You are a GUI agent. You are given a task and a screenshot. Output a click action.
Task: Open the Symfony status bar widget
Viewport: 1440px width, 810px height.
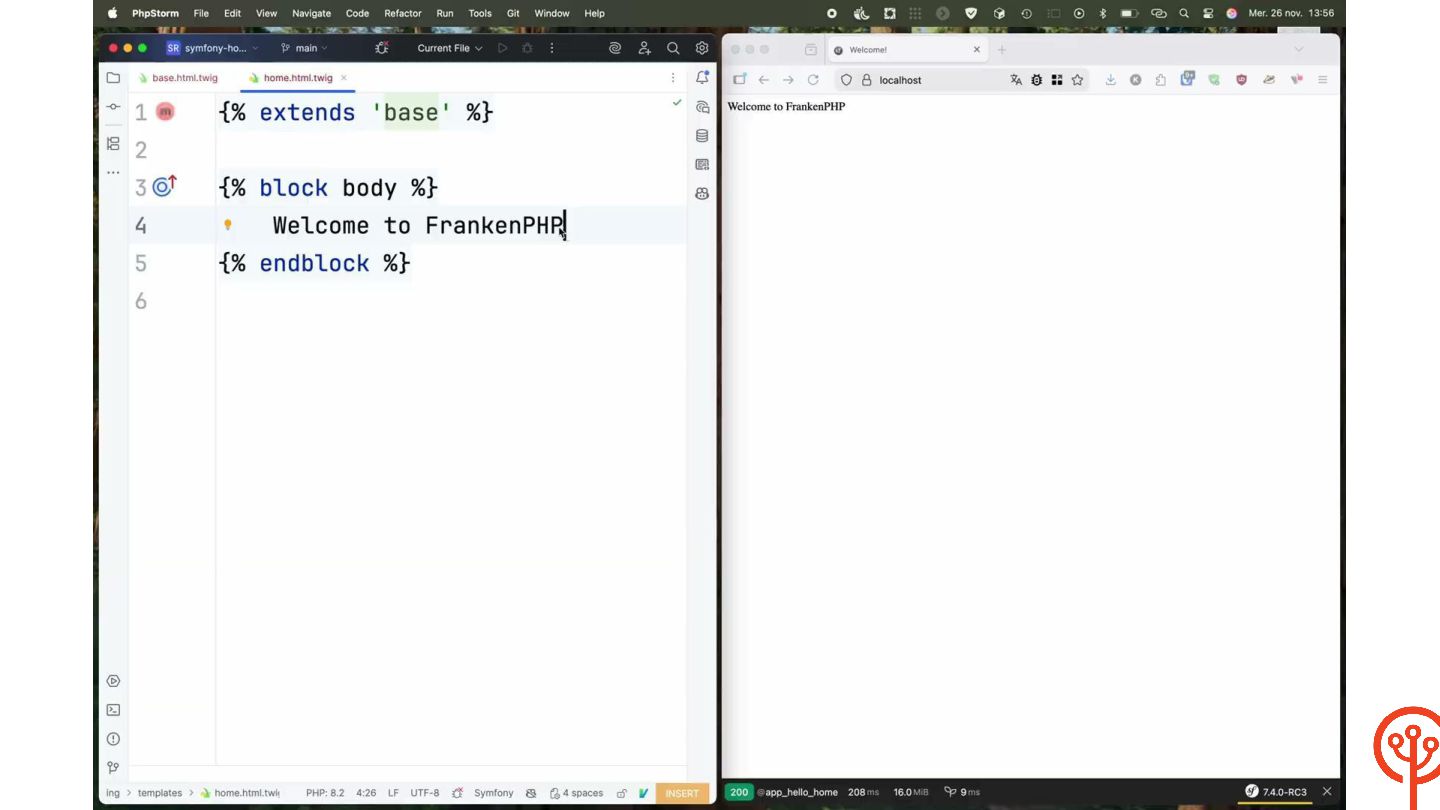493,793
